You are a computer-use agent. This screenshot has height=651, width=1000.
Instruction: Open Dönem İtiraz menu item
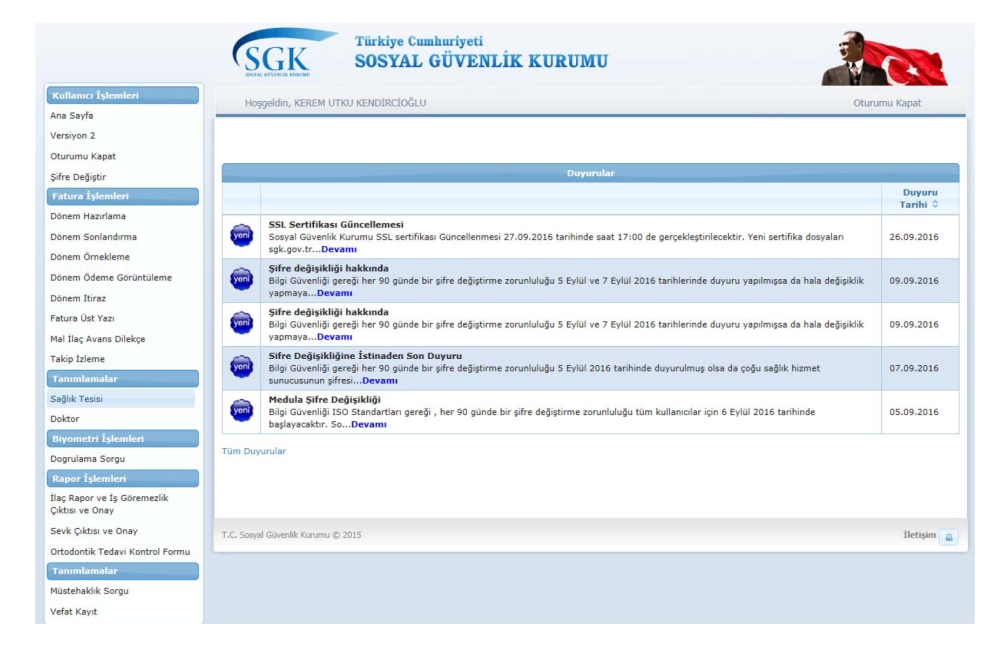(x=78, y=298)
